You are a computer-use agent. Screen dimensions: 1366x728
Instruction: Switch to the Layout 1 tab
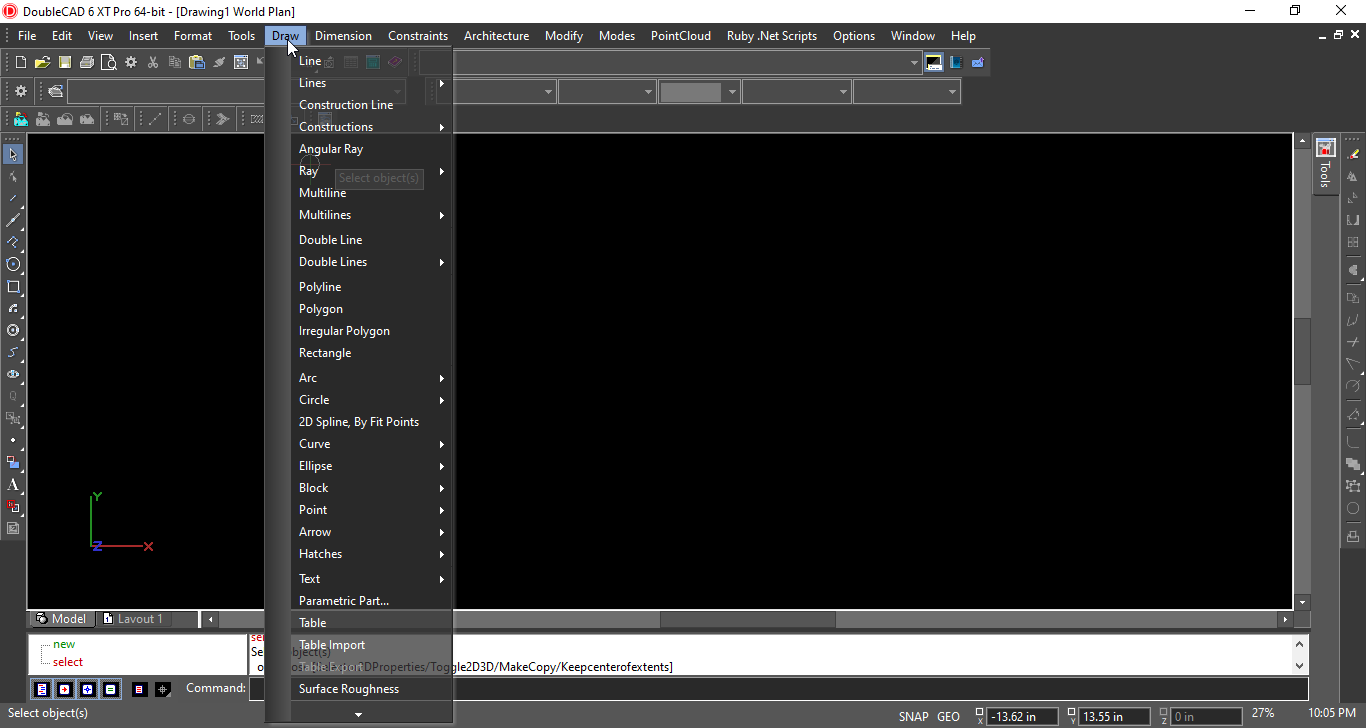(133, 619)
